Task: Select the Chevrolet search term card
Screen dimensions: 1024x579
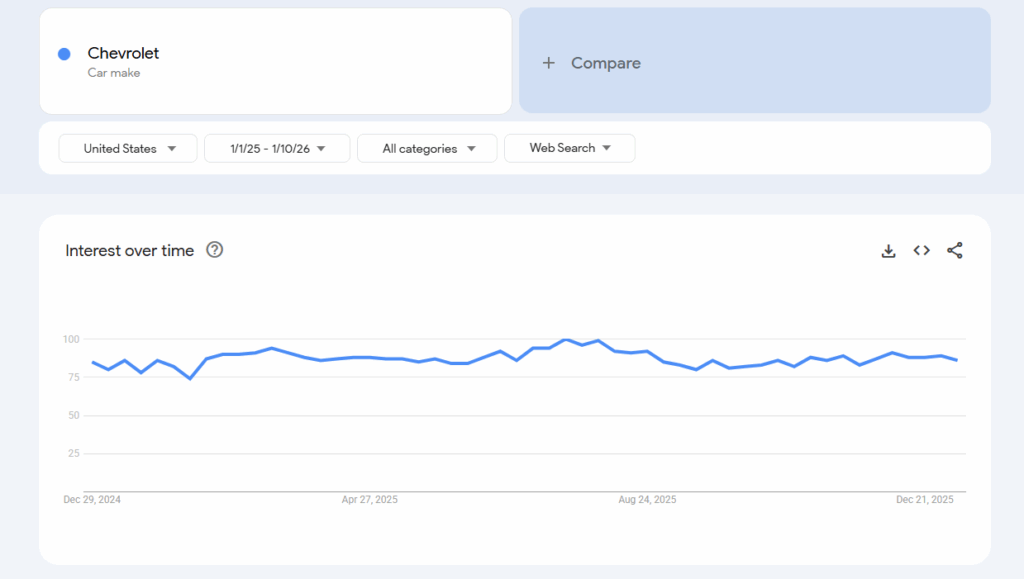Action: tap(275, 60)
